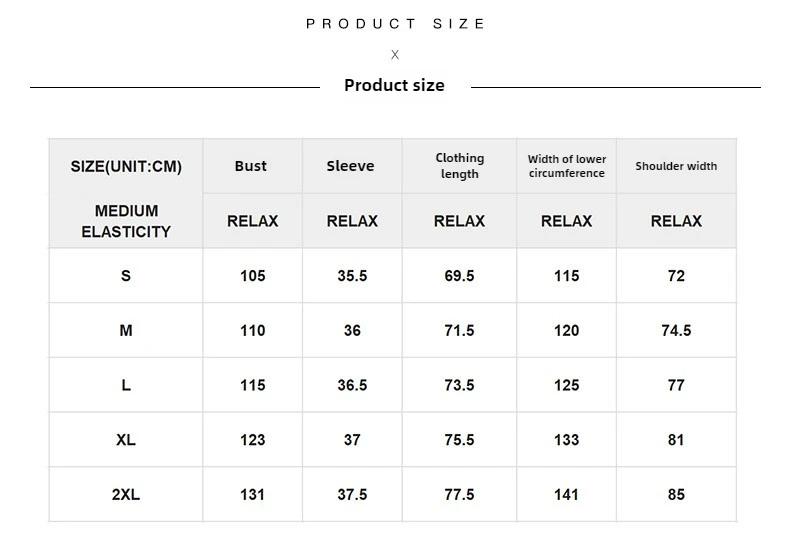
Task: Click the Clothing length column header
Action: (x=459, y=166)
